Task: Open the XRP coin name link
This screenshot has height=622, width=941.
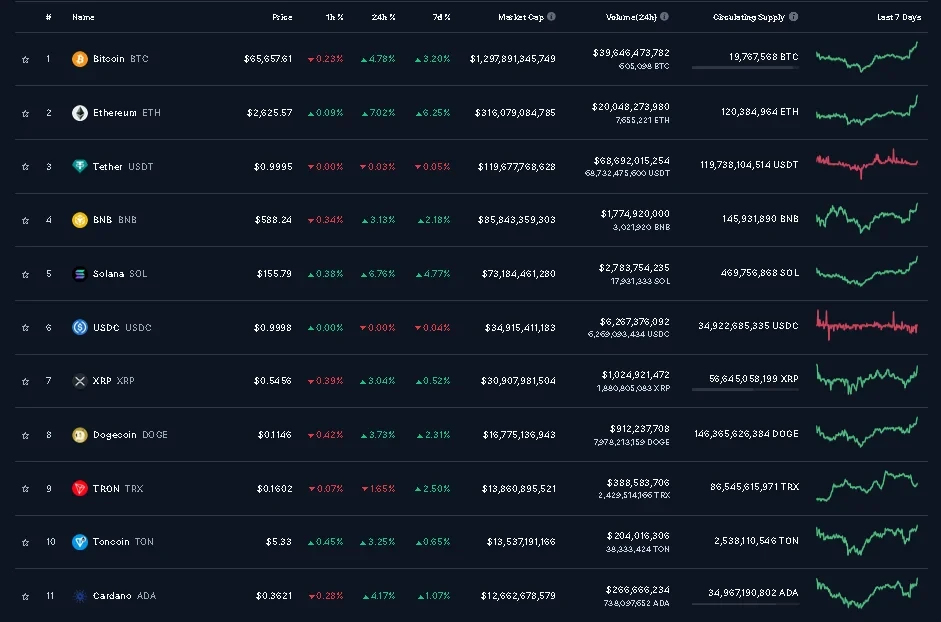Action: [x=104, y=381]
